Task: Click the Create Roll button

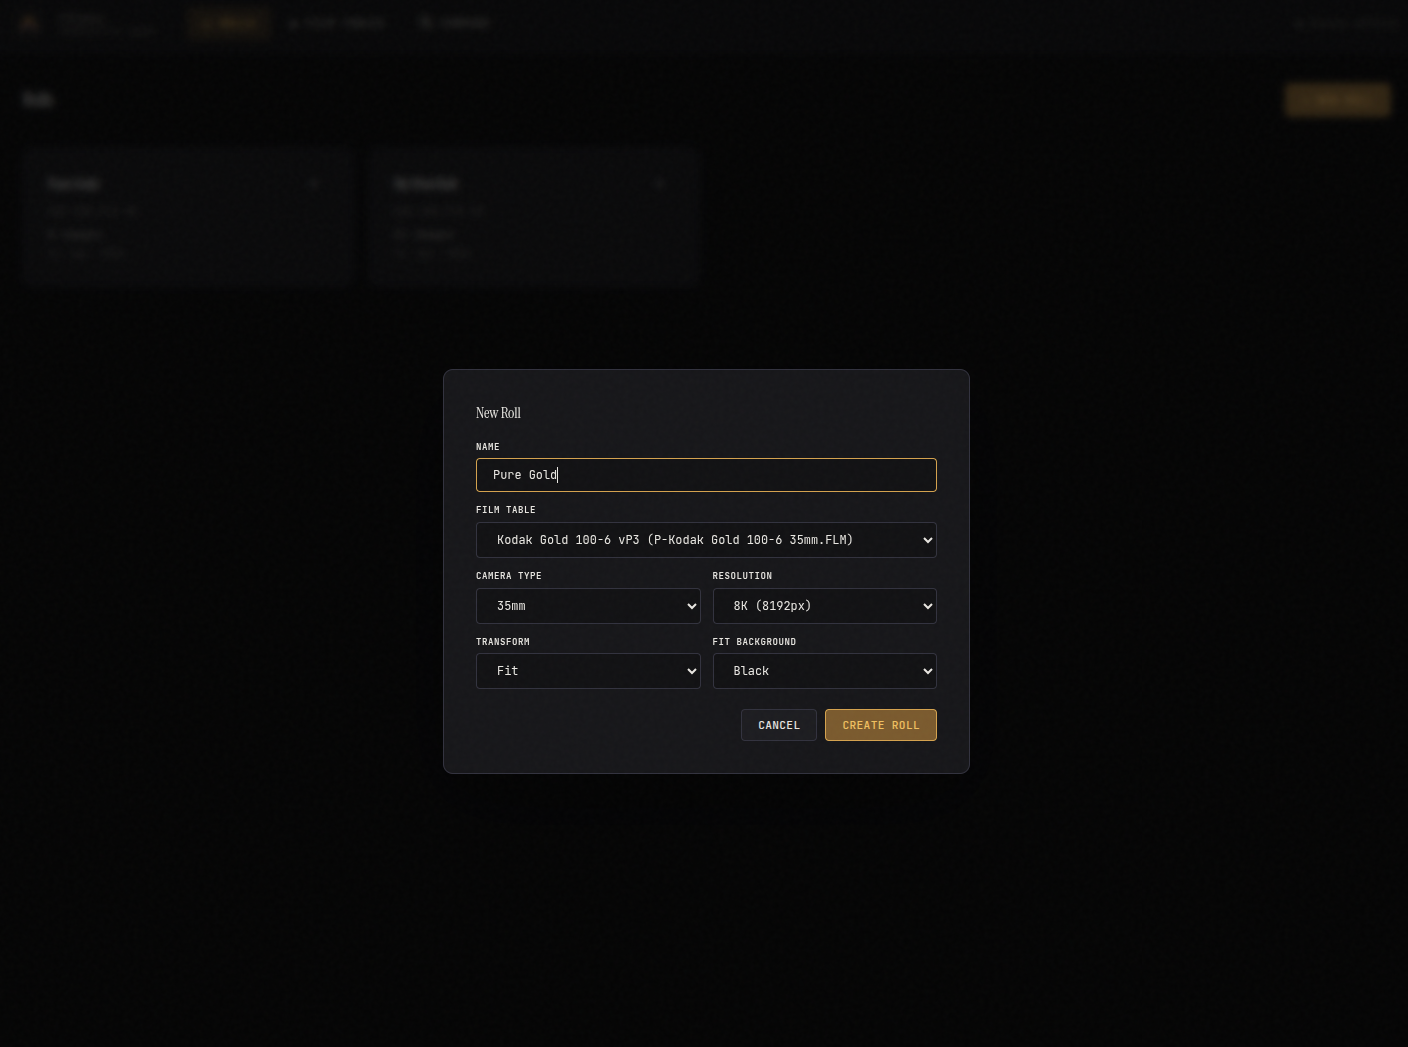Action: tap(880, 725)
